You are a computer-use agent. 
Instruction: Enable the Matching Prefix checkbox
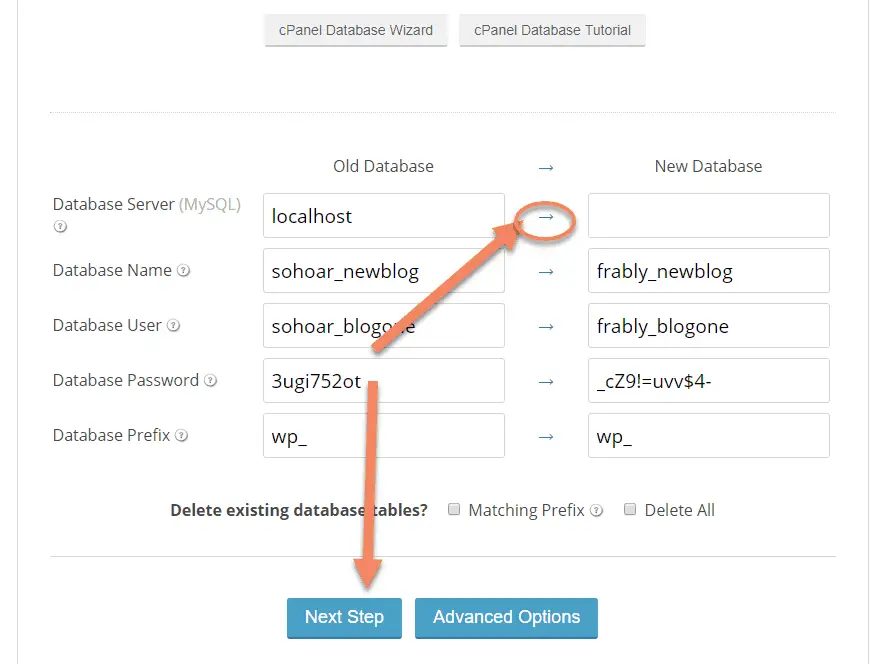pyautogui.click(x=454, y=509)
